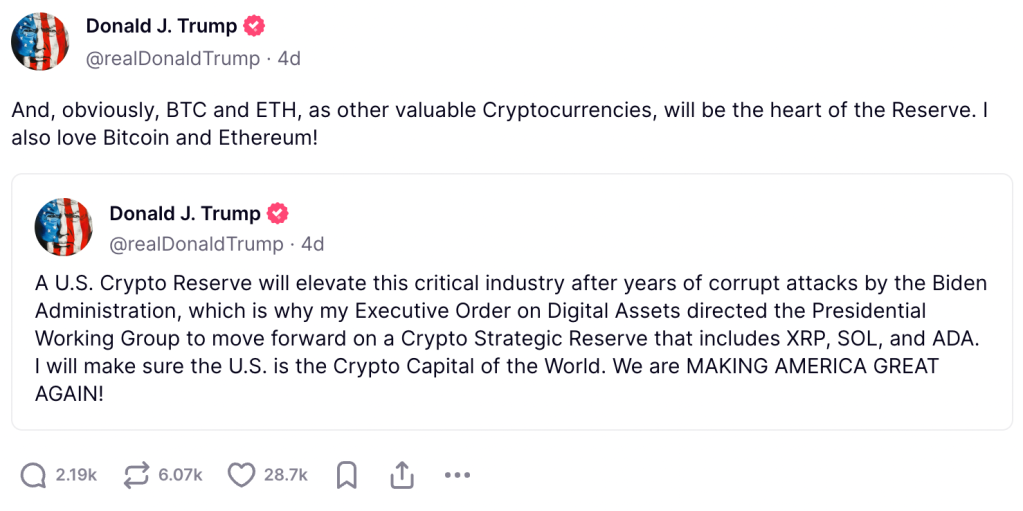Screen dimensions: 1023x511
Task: Like the post with the heart icon
Action: pyautogui.click(x=241, y=475)
